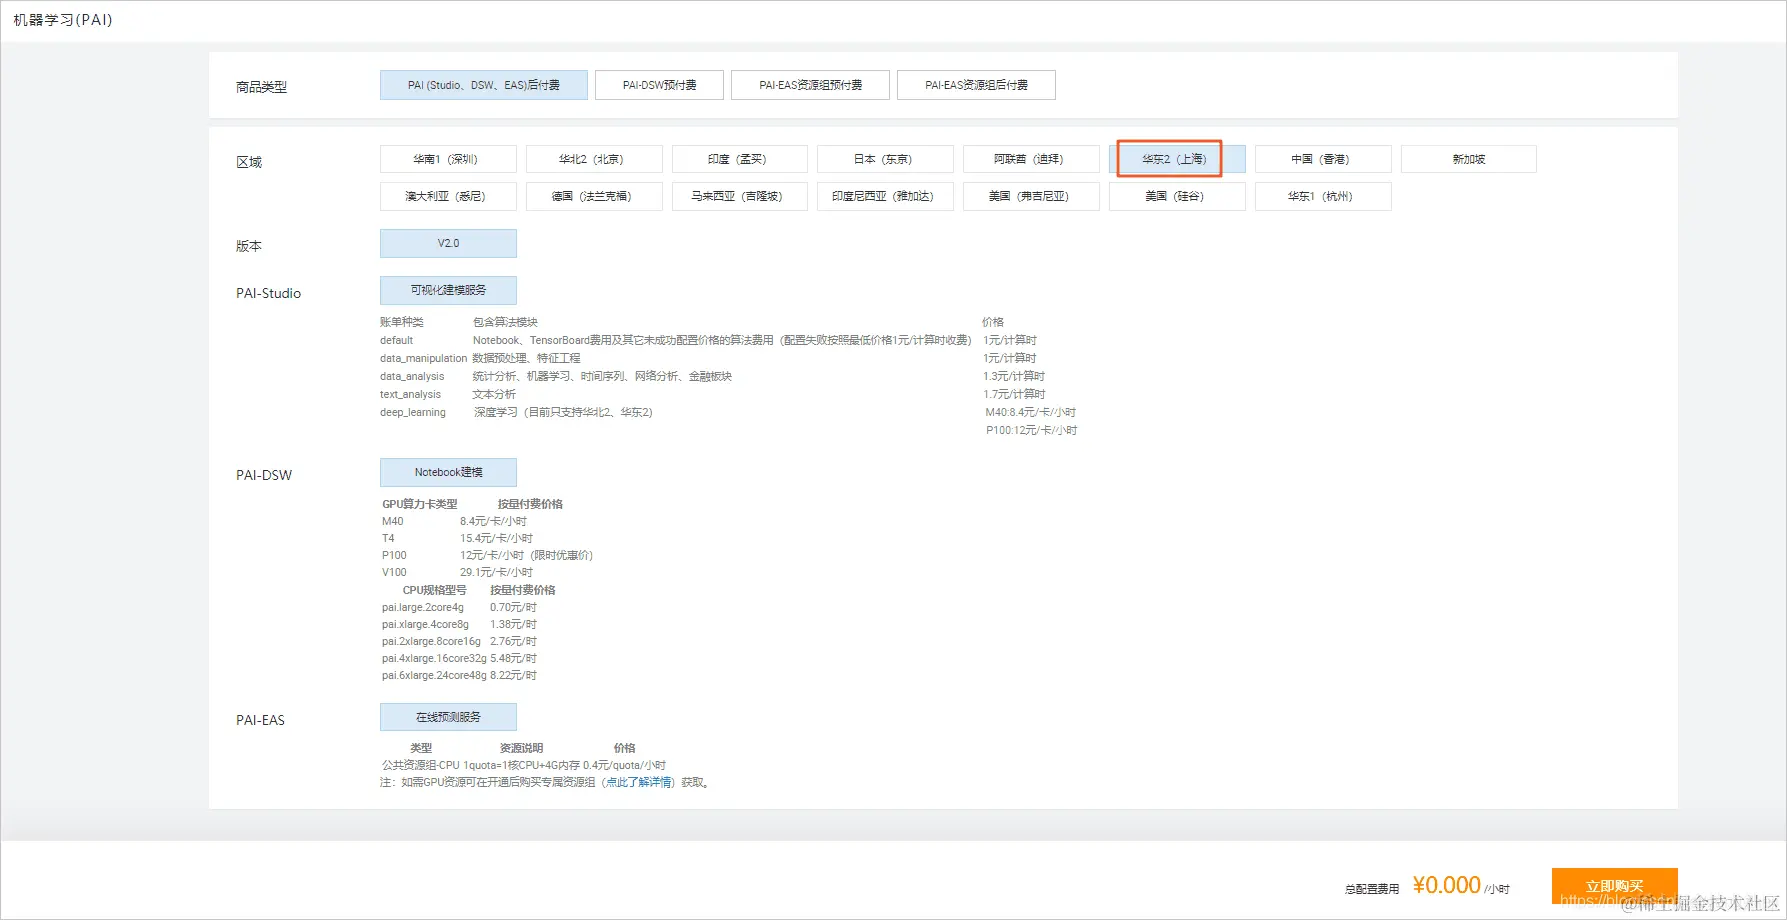Click the pai.2xlarge.8core16g CPU spec
Viewport: 1787px width, 920px height.
pyautogui.click(x=431, y=641)
